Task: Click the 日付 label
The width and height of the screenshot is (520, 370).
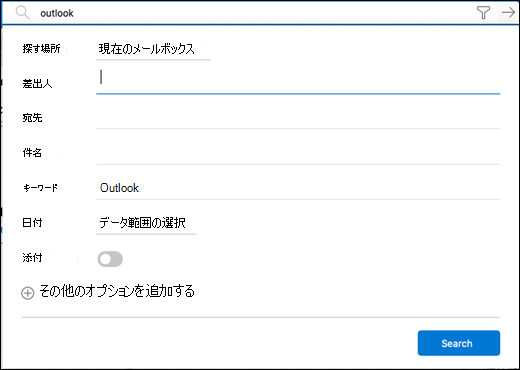Action: [32, 222]
